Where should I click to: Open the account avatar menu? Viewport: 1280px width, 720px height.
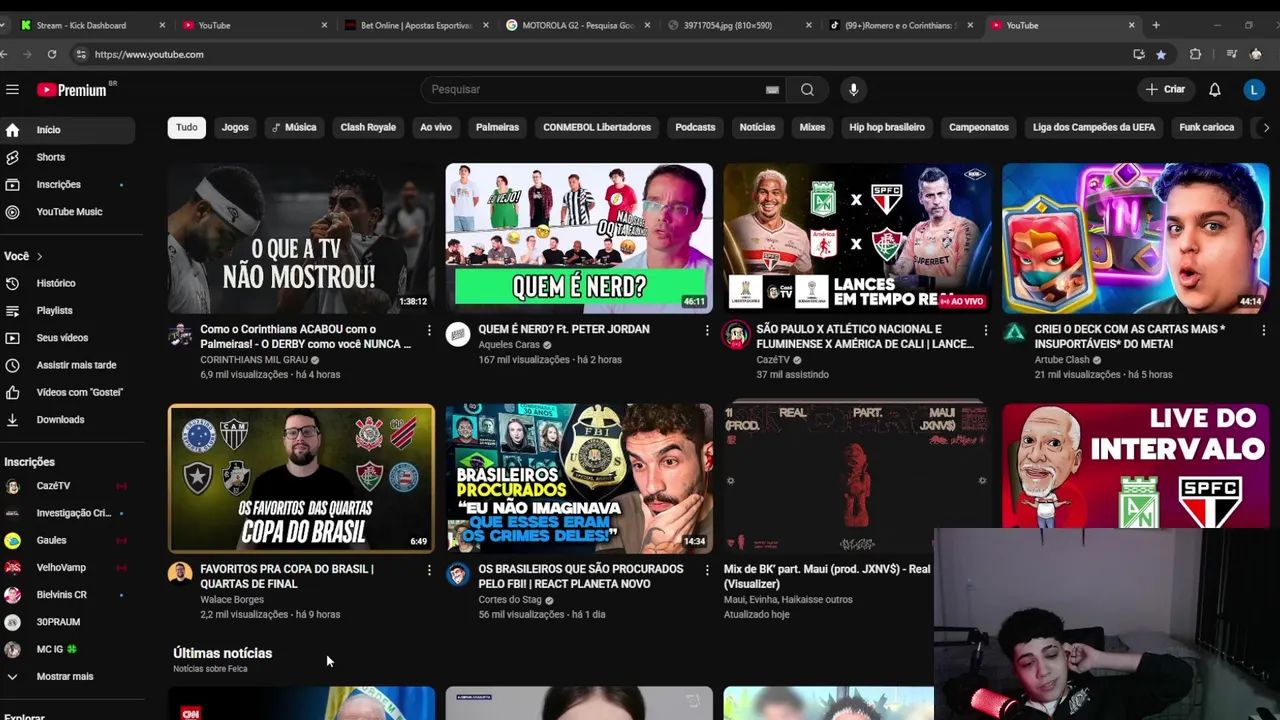pos(1254,90)
